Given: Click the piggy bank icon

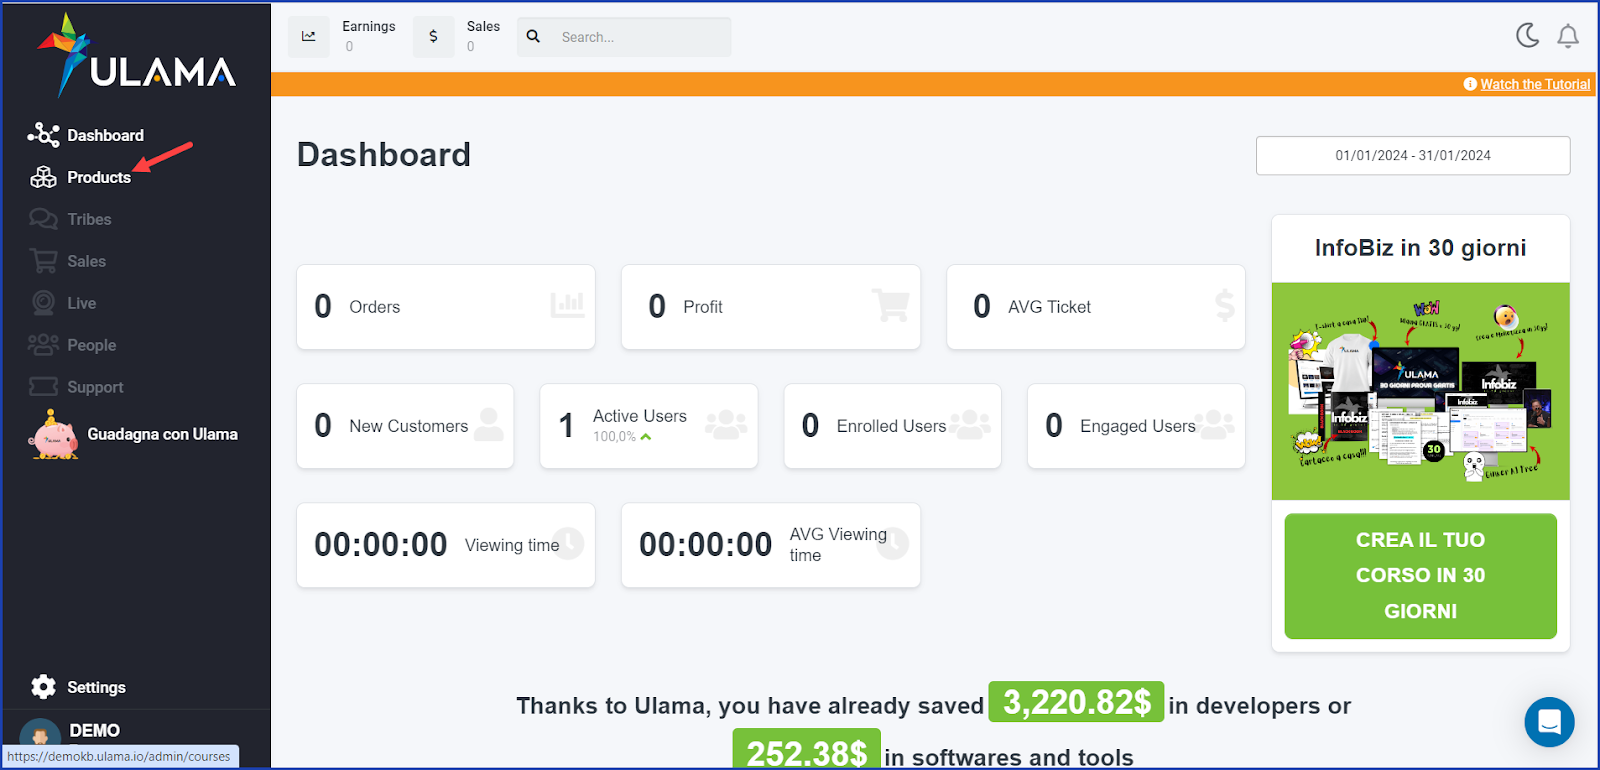Looking at the screenshot, I should (x=54, y=435).
